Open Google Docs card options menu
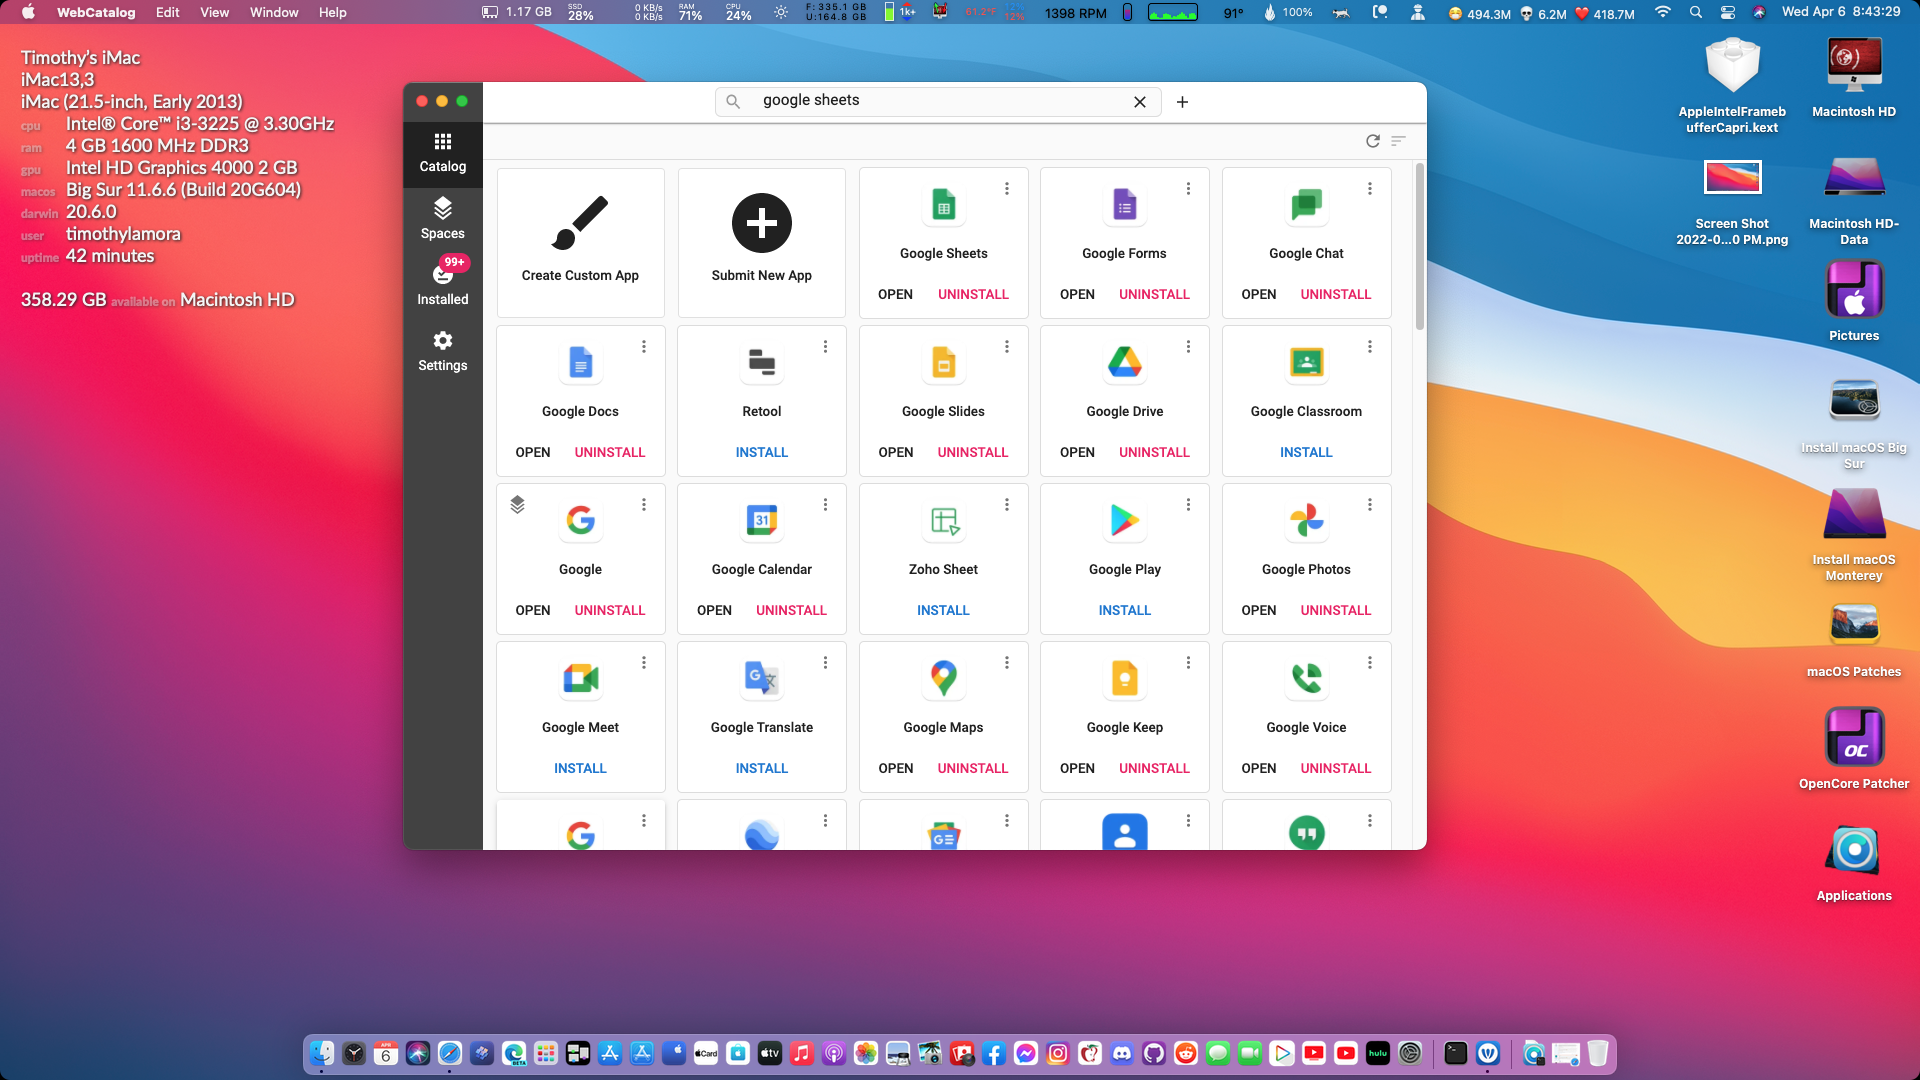The image size is (1920, 1080). tap(644, 346)
